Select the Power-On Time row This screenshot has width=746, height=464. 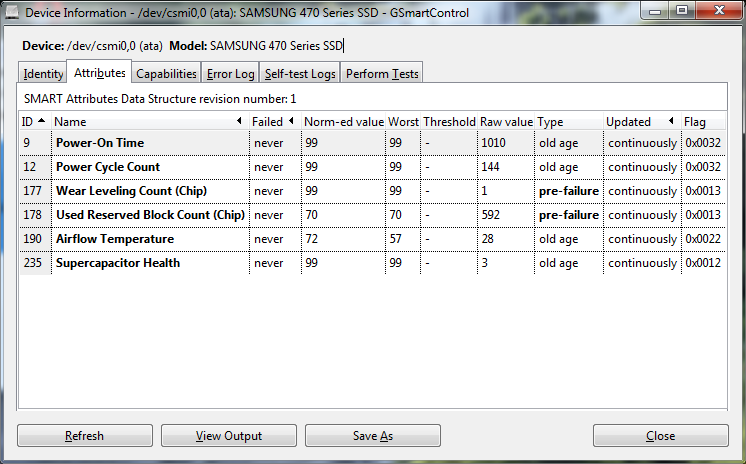point(373,143)
